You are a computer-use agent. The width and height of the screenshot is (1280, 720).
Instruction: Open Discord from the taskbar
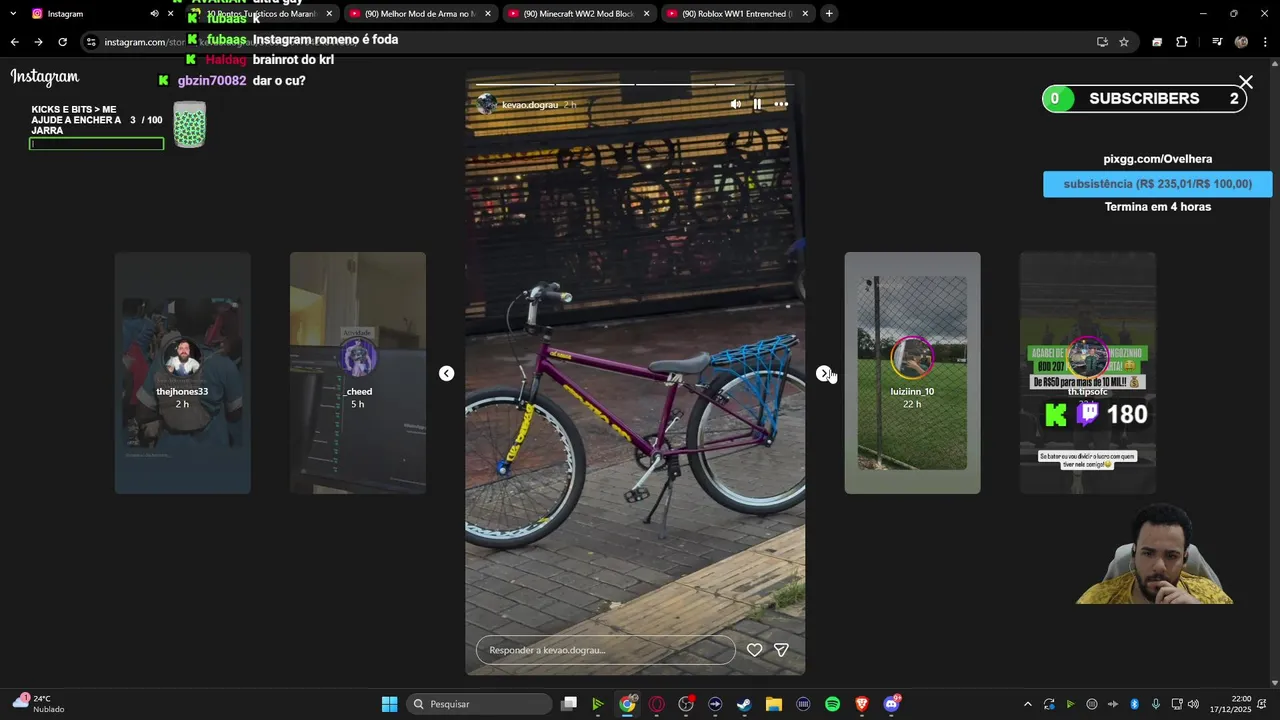tap(891, 704)
